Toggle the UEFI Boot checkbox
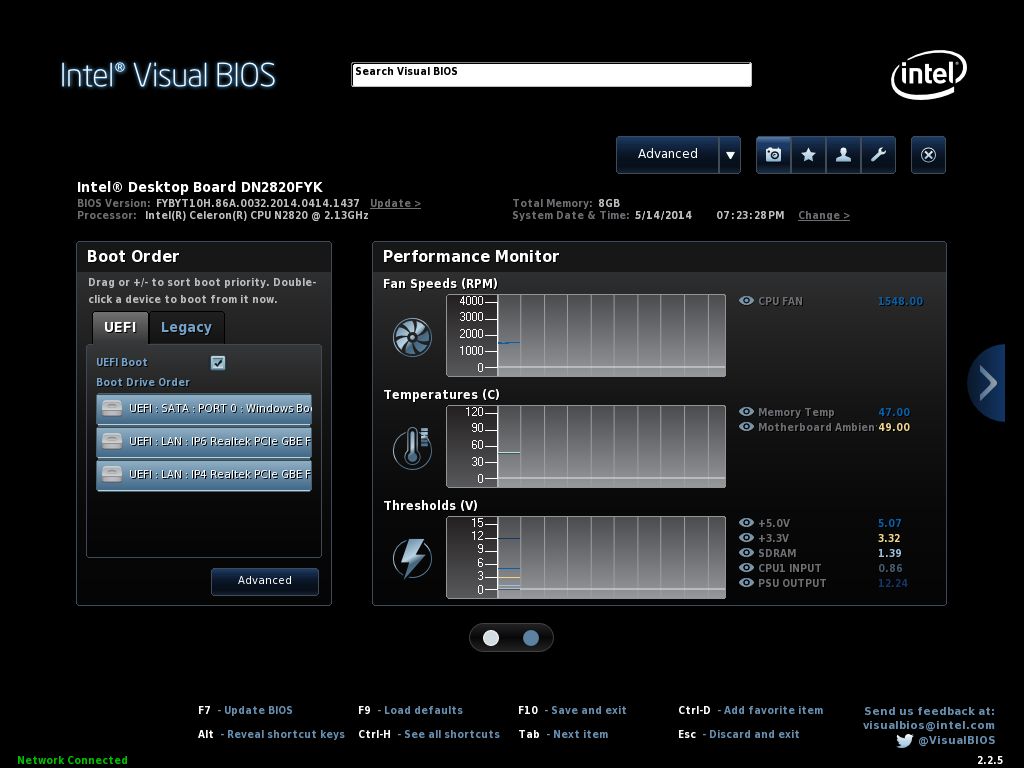 click(218, 362)
